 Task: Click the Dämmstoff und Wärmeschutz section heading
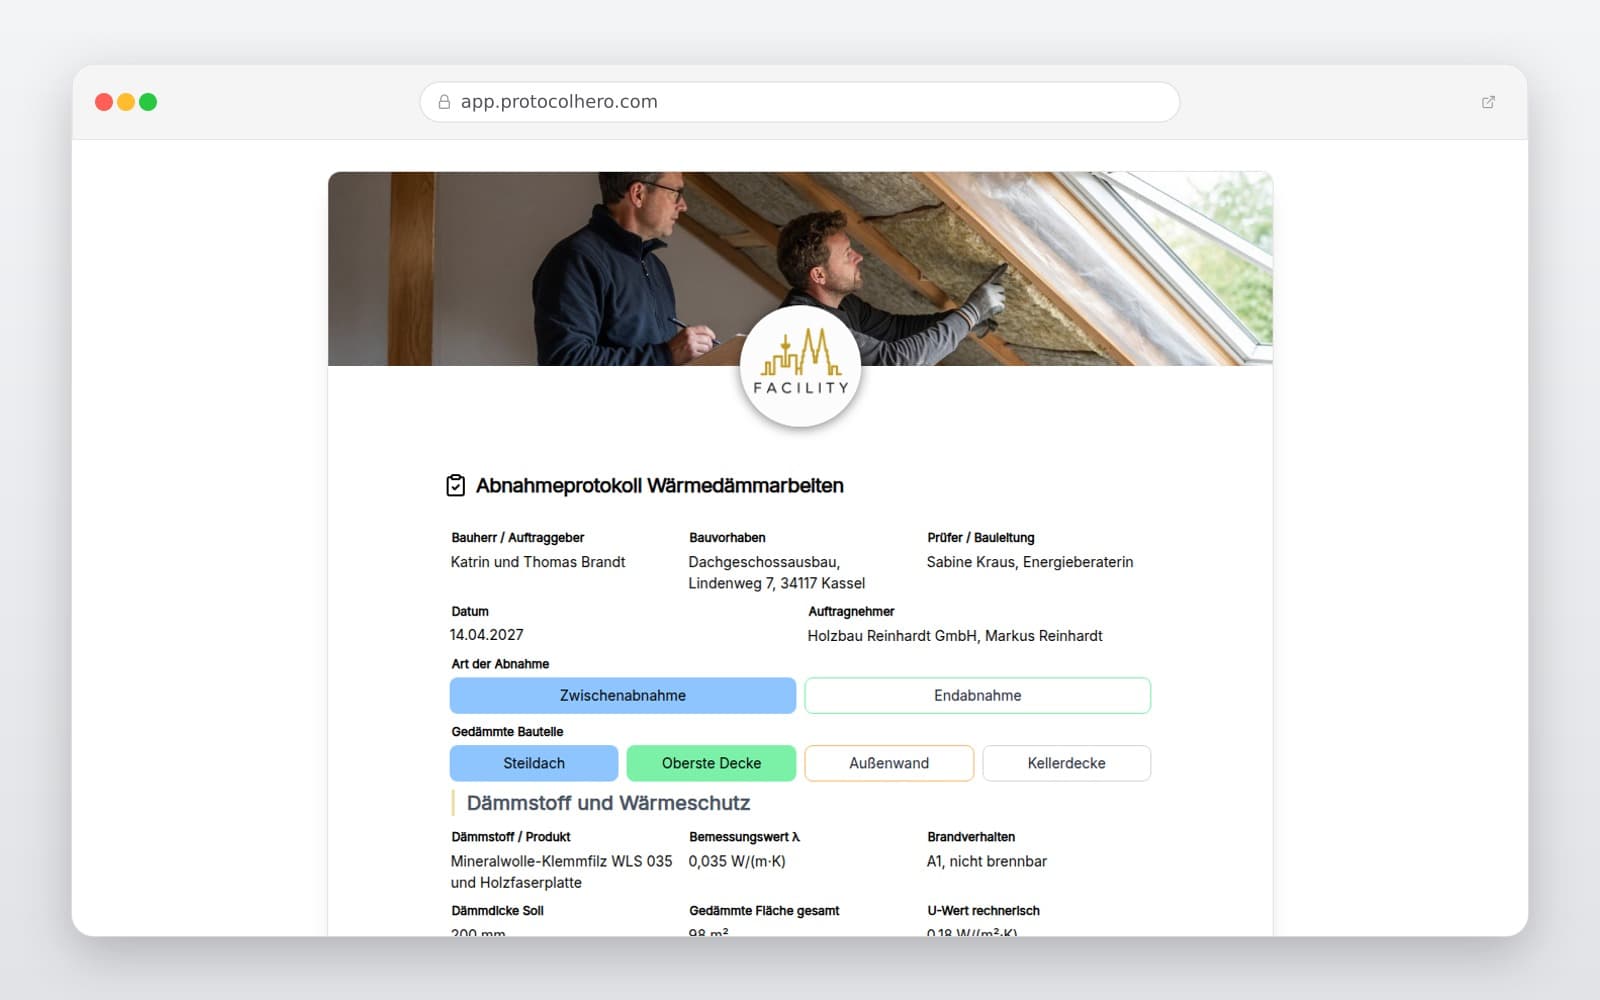tap(608, 803)
